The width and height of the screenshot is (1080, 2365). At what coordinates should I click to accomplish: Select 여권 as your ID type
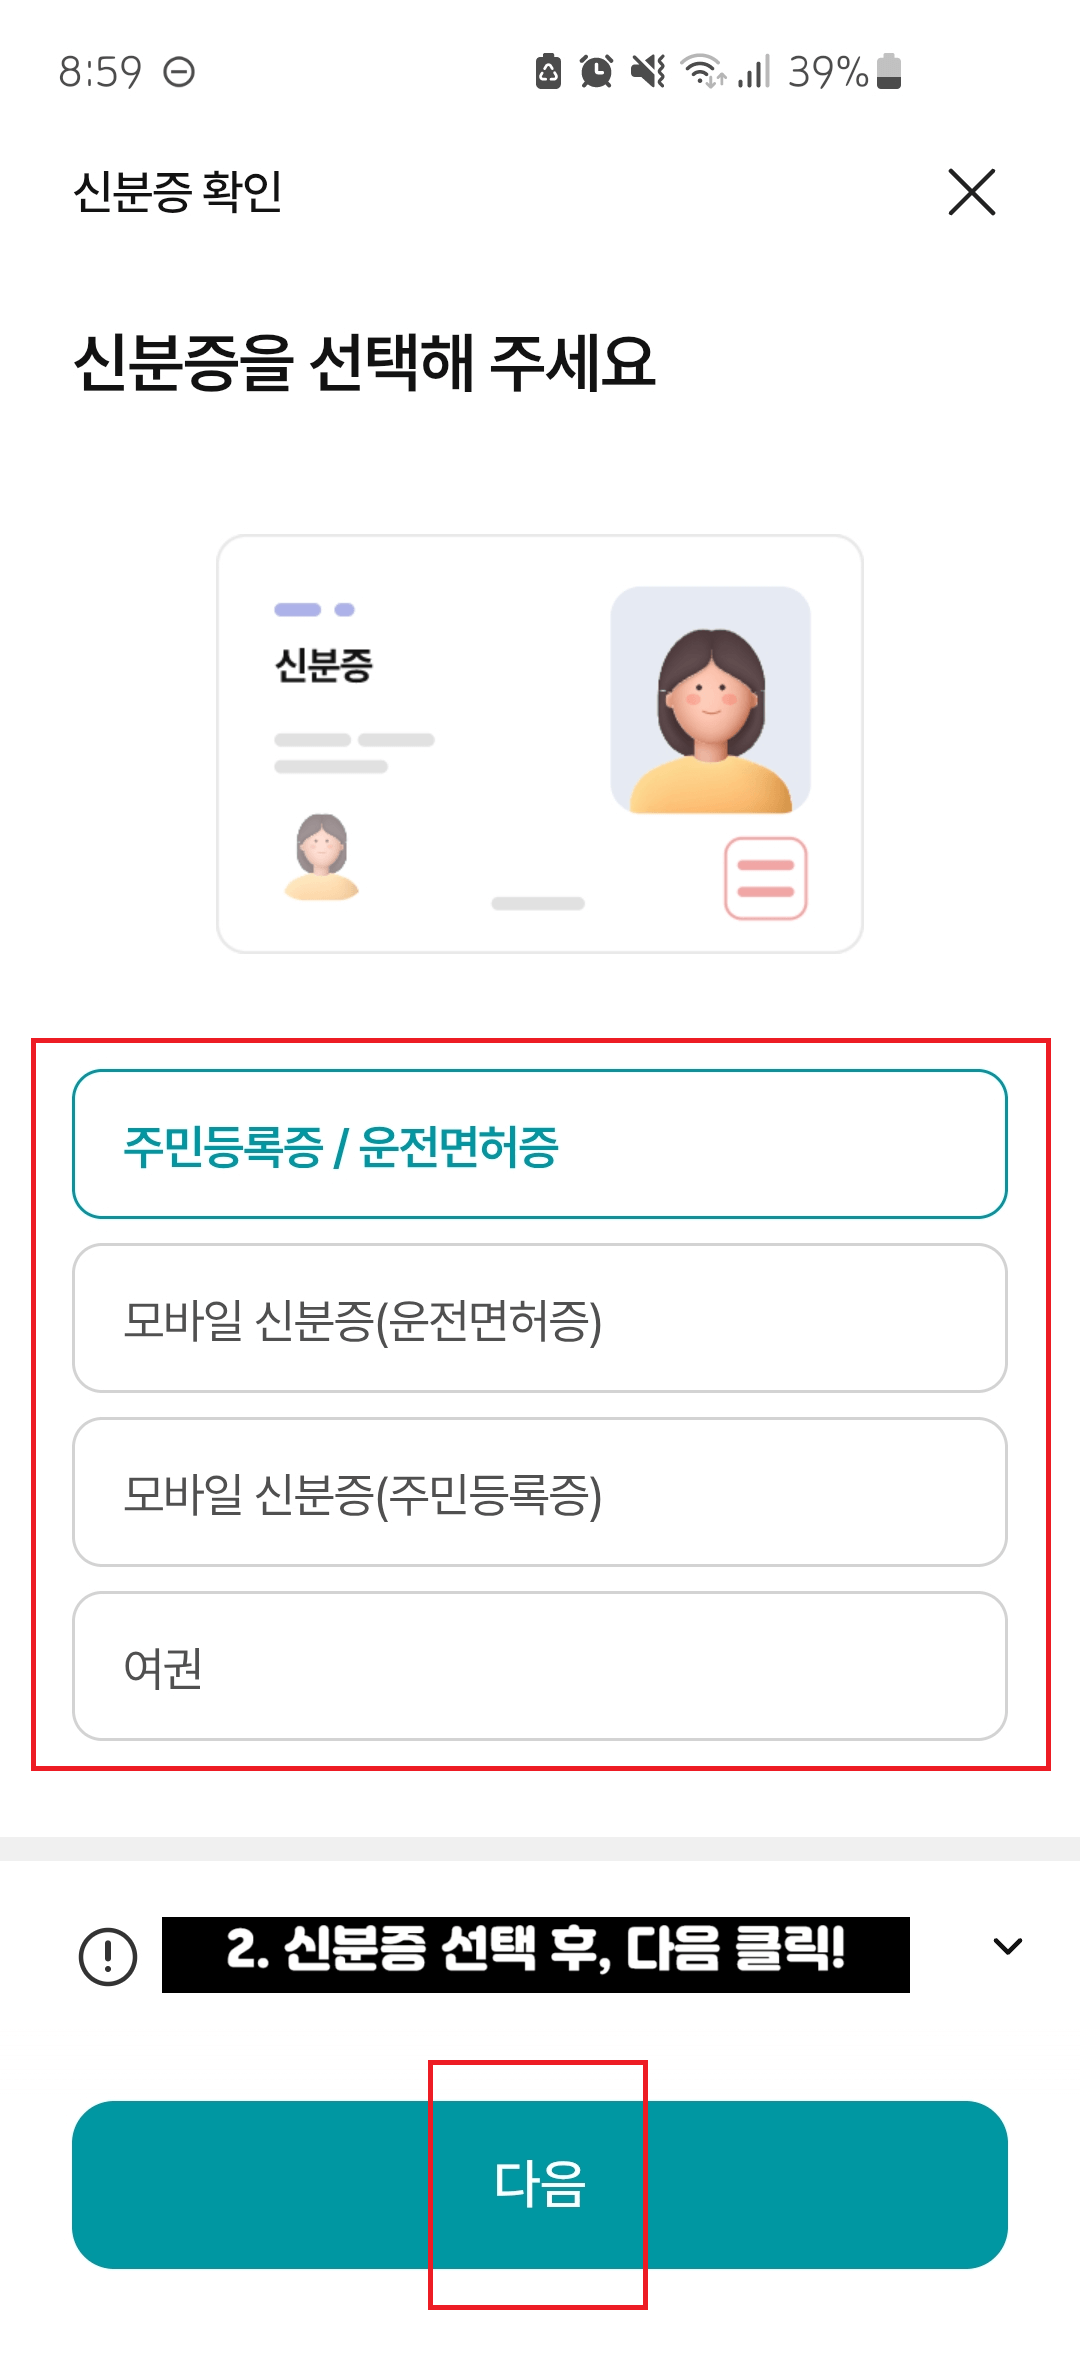540,1670
